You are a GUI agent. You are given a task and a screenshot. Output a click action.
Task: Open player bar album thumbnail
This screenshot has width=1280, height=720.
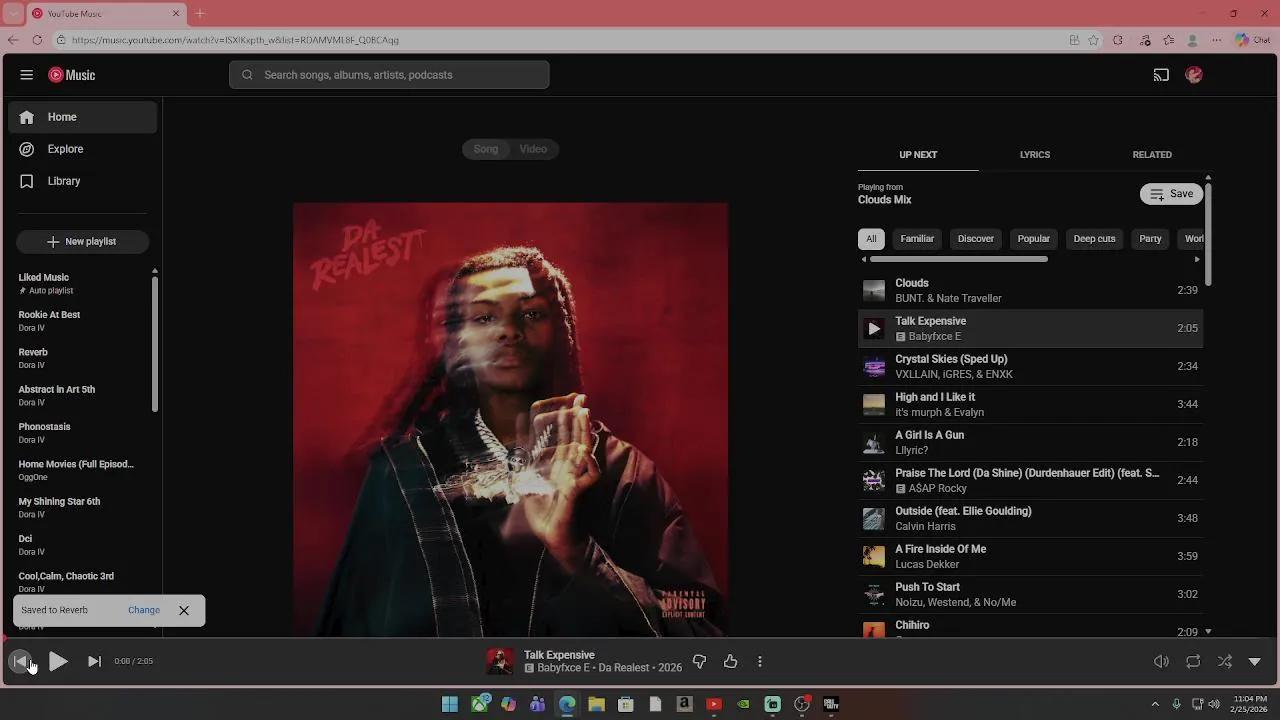(x=499, y=661)
